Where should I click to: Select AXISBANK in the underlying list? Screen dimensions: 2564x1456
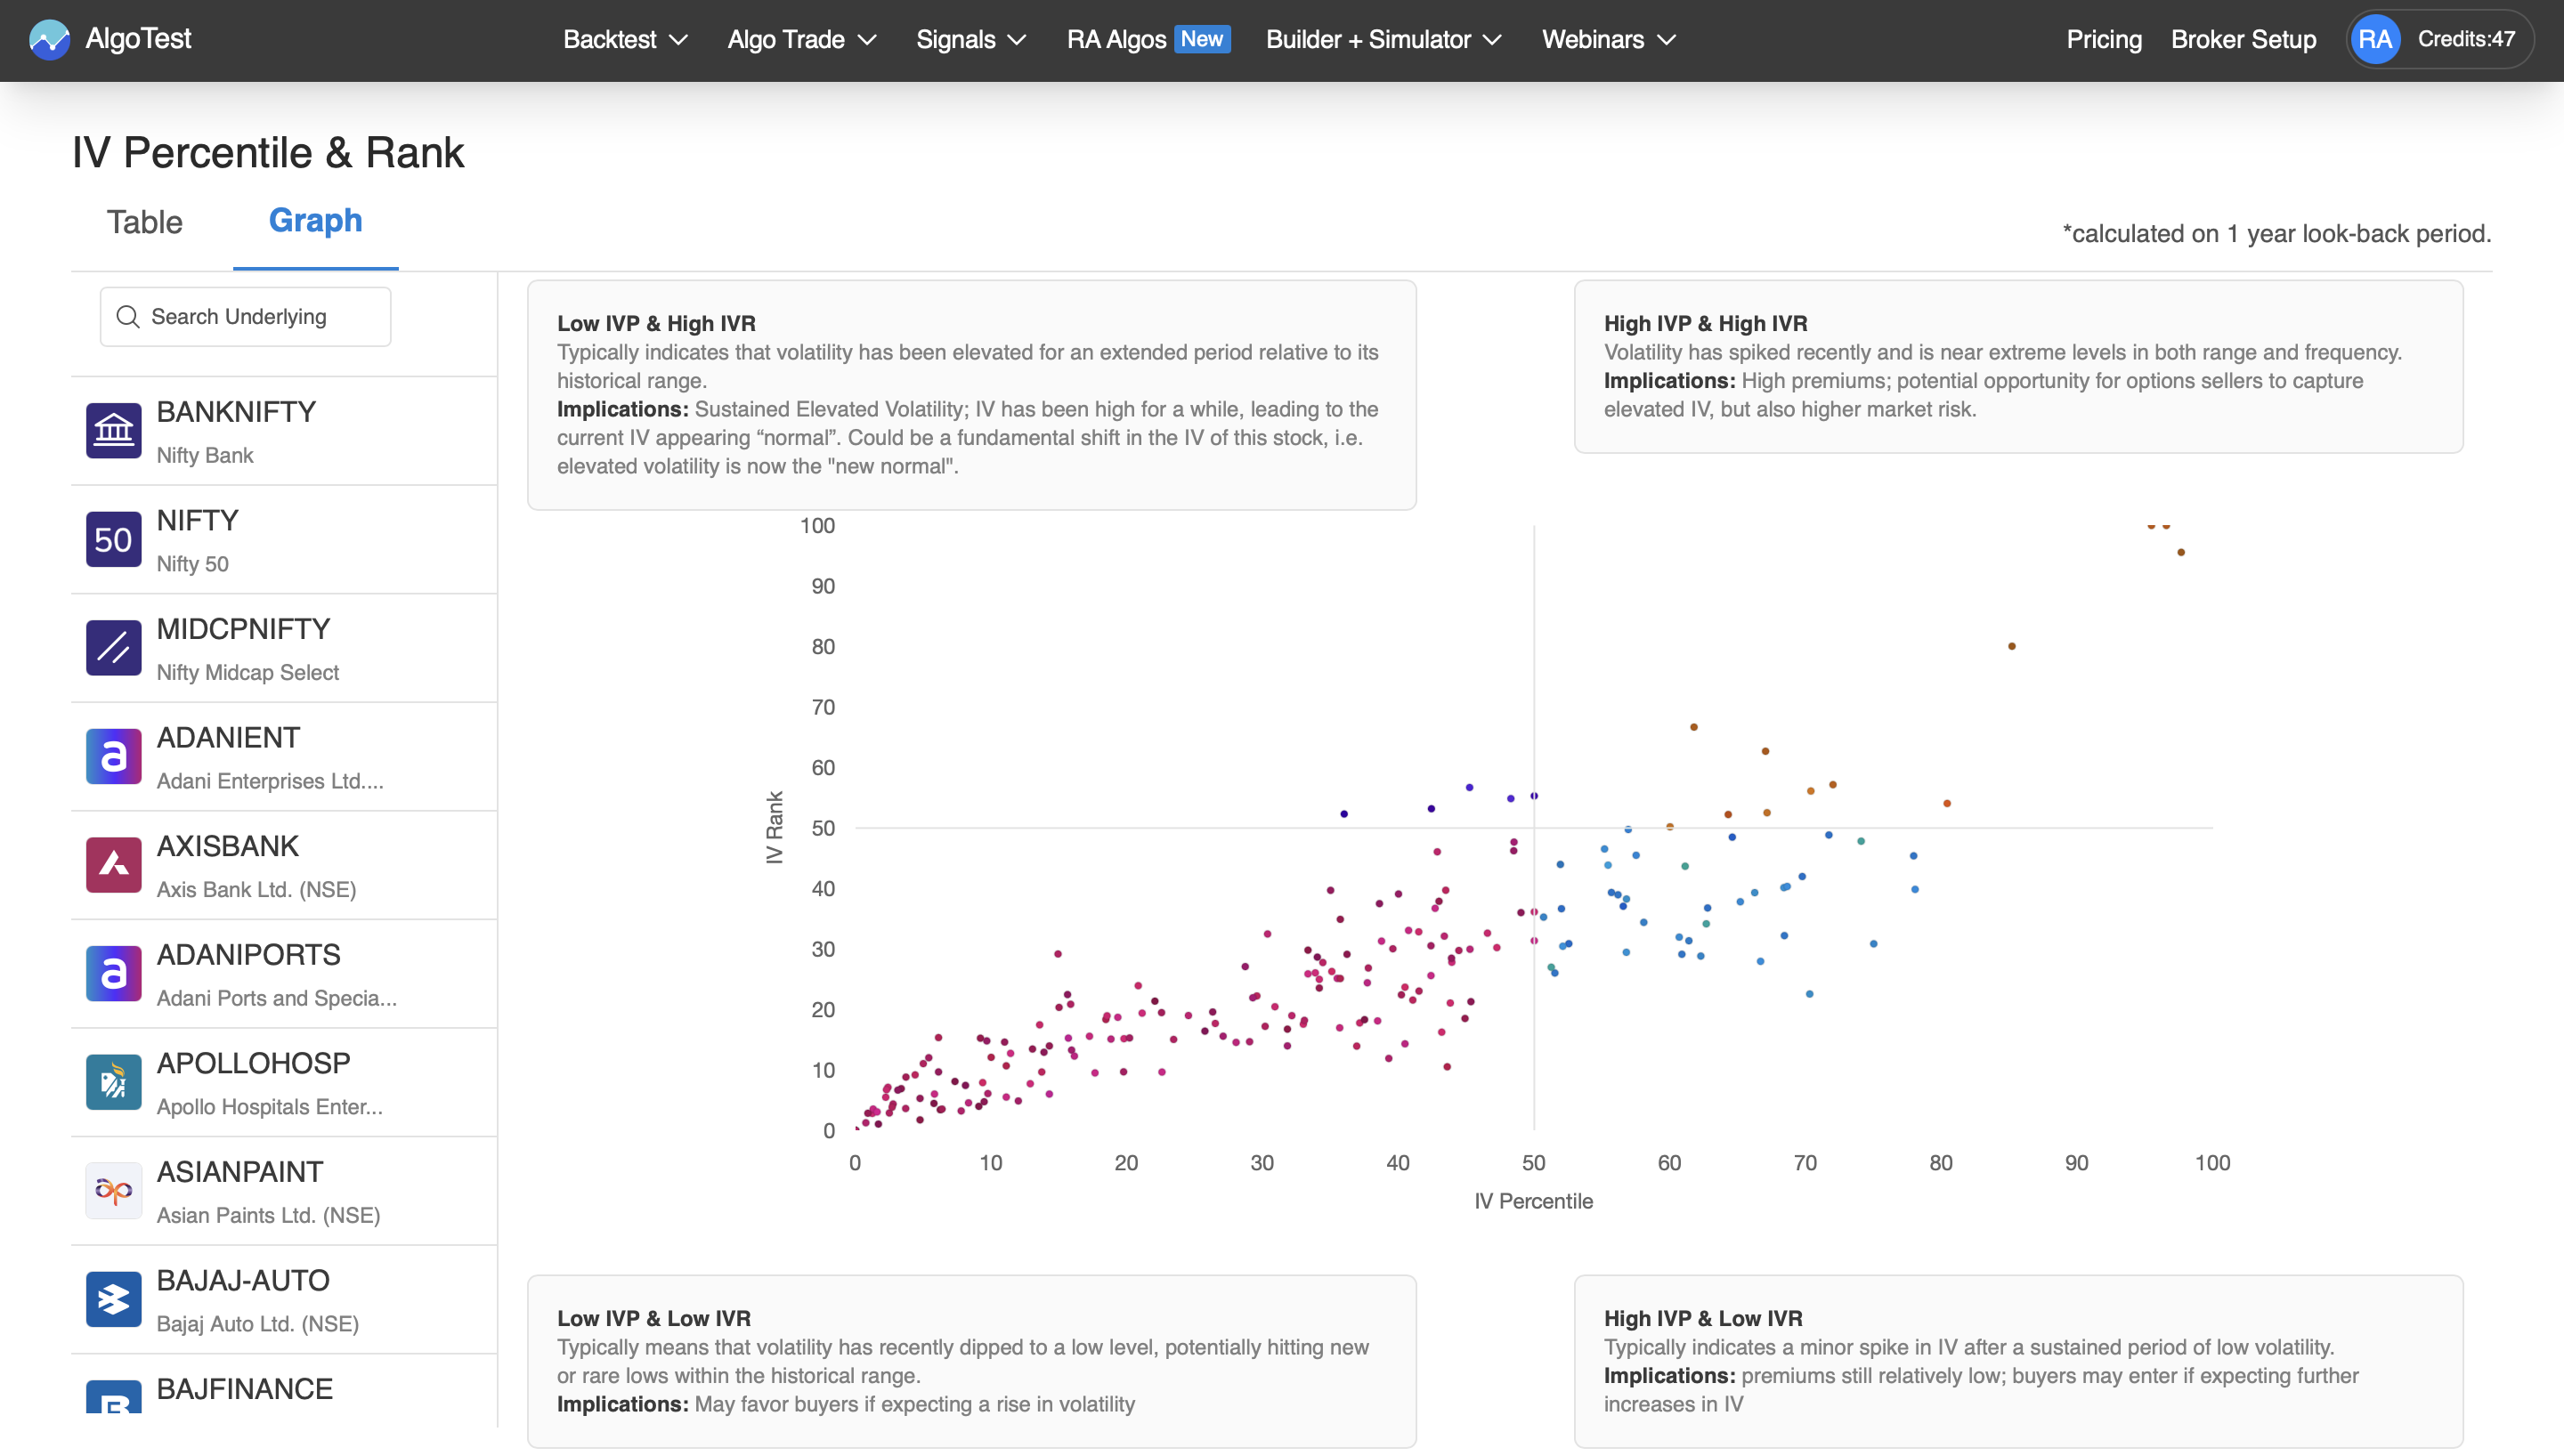click(284, 865)
